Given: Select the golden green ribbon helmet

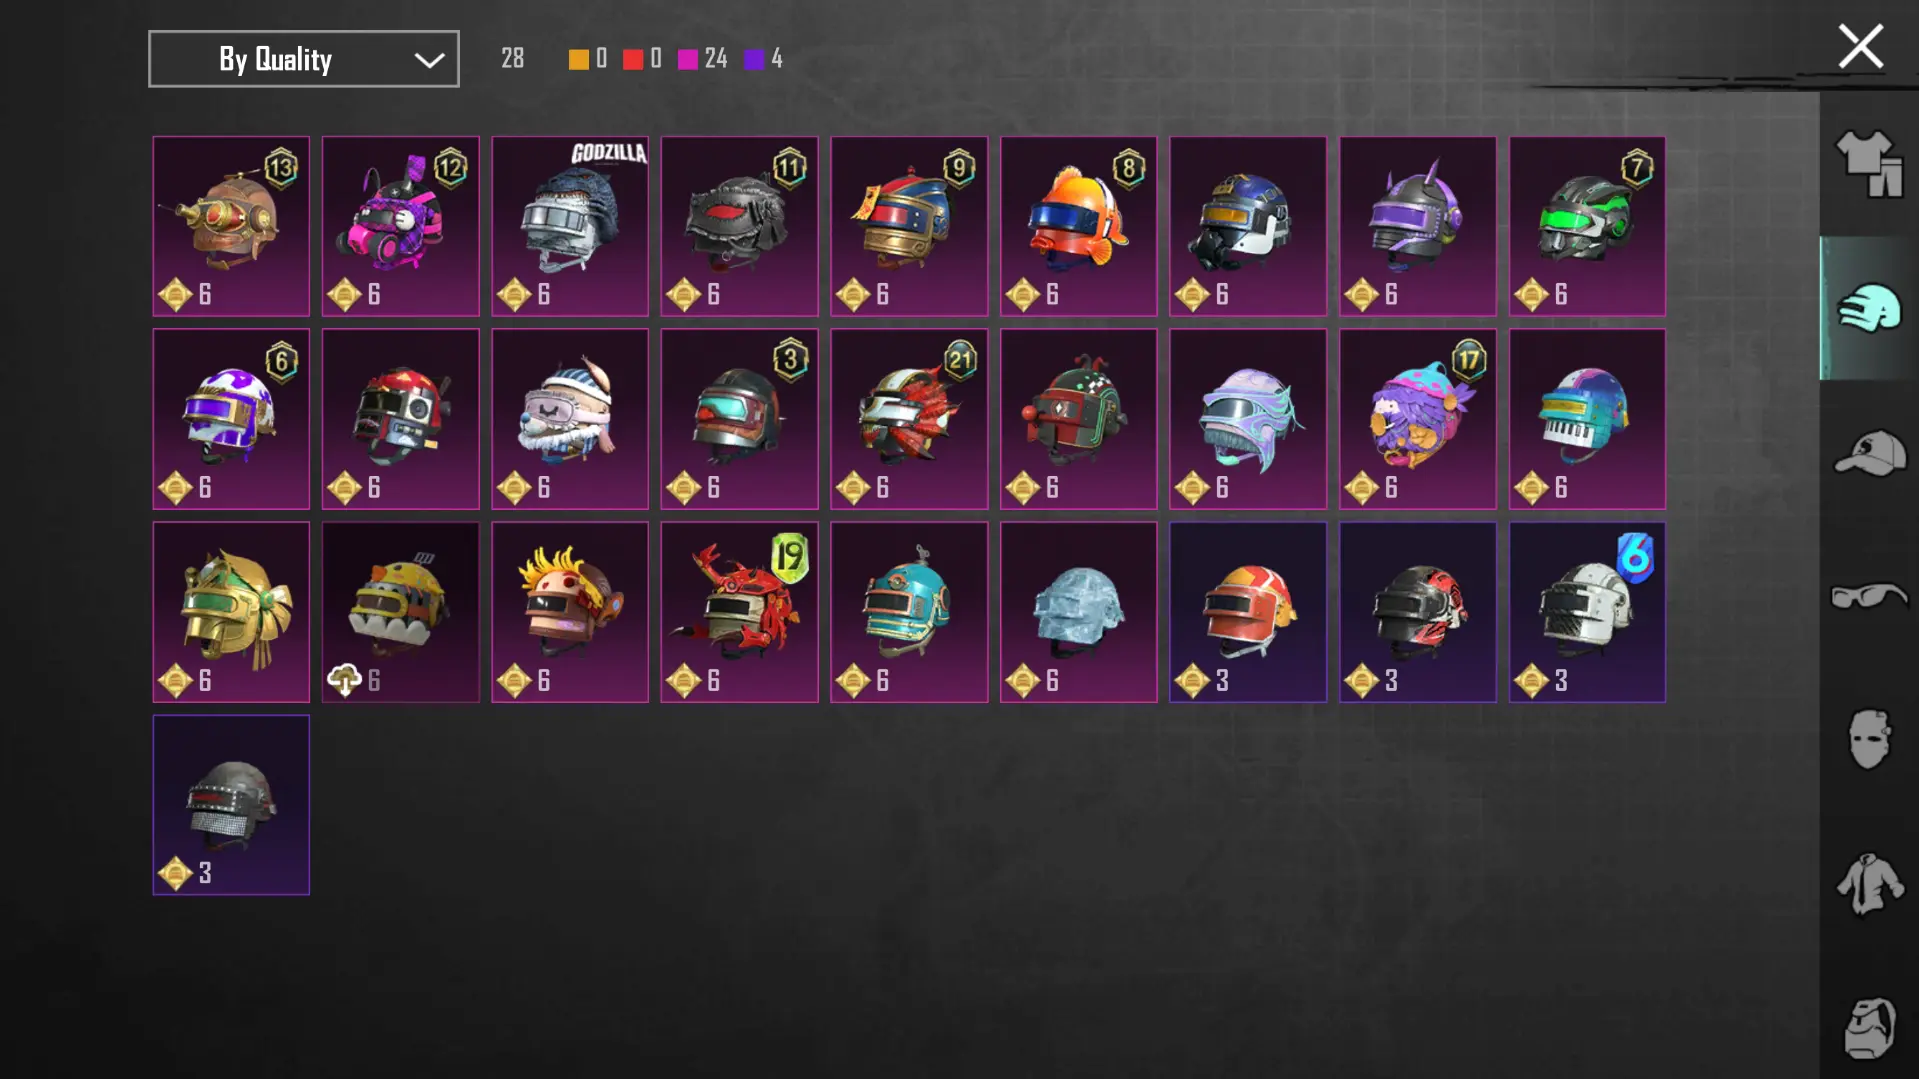Looking at the screenshot, I should [231, 612].
